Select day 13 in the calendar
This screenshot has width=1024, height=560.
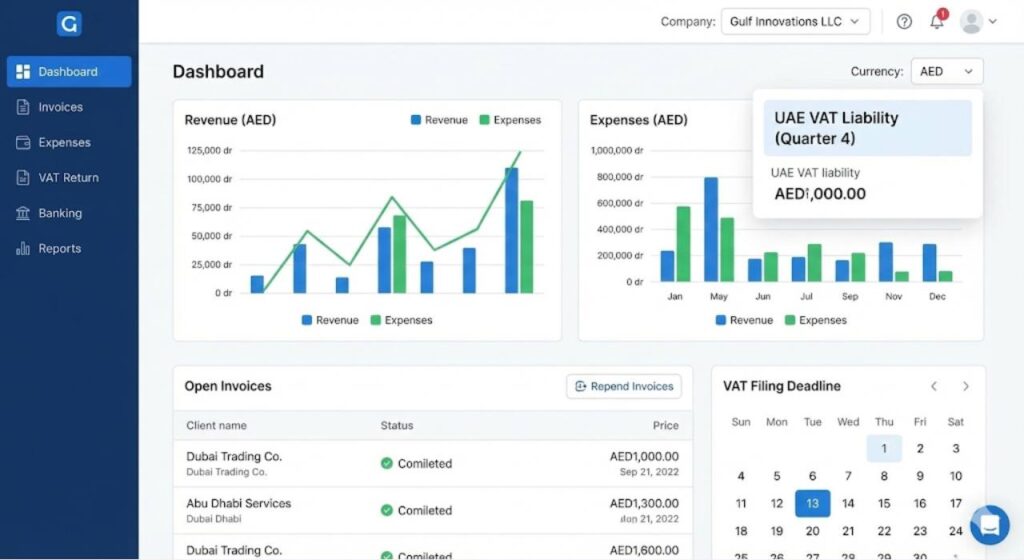(812, 503)
